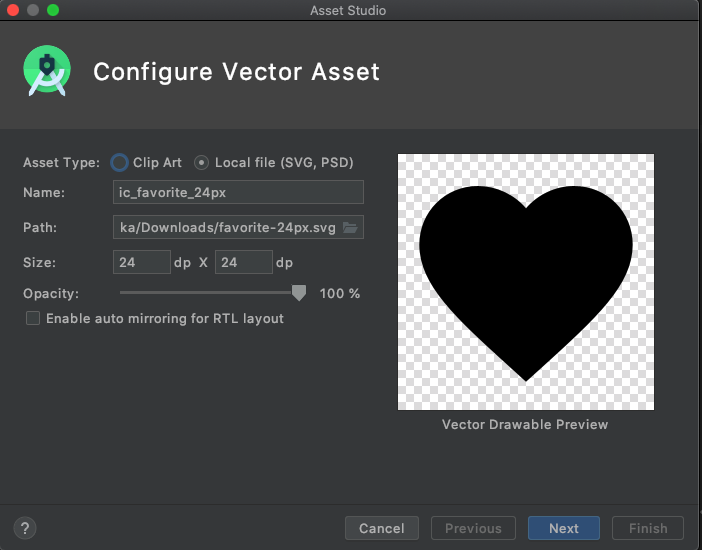Click the 'Asset Type:' label

coord(61,162)
